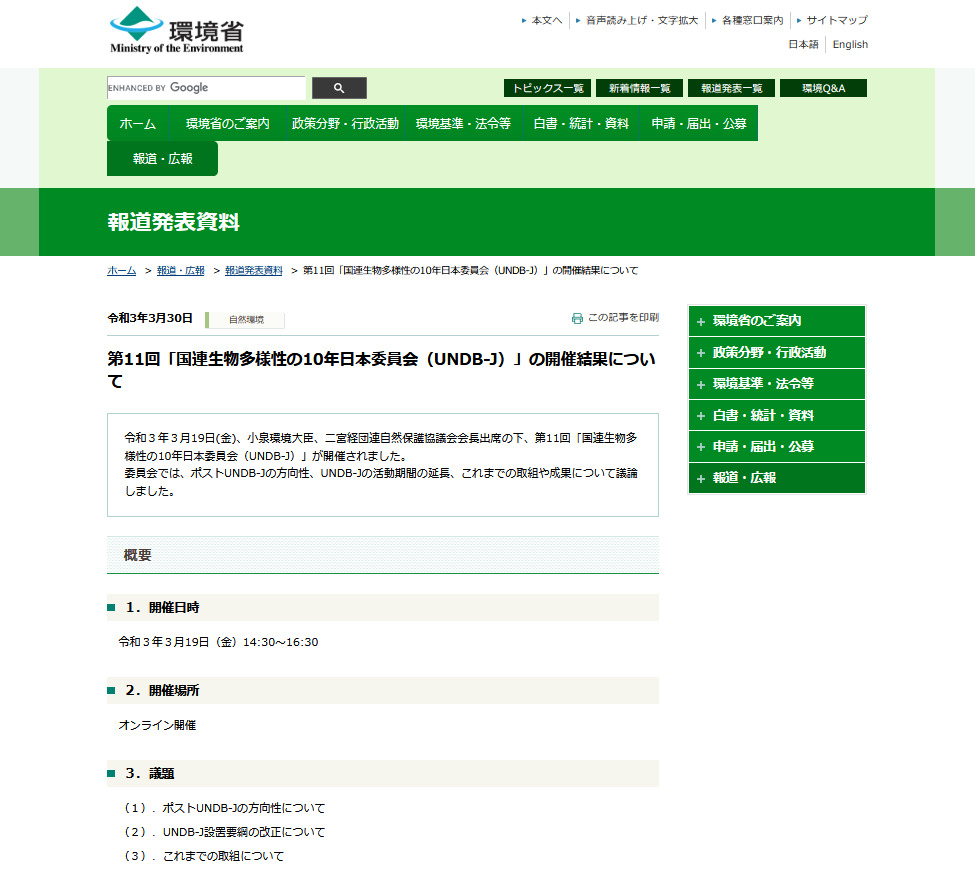Click the magnifier search button
This screenshot has height=891, width=975.
tap(339, 88)
